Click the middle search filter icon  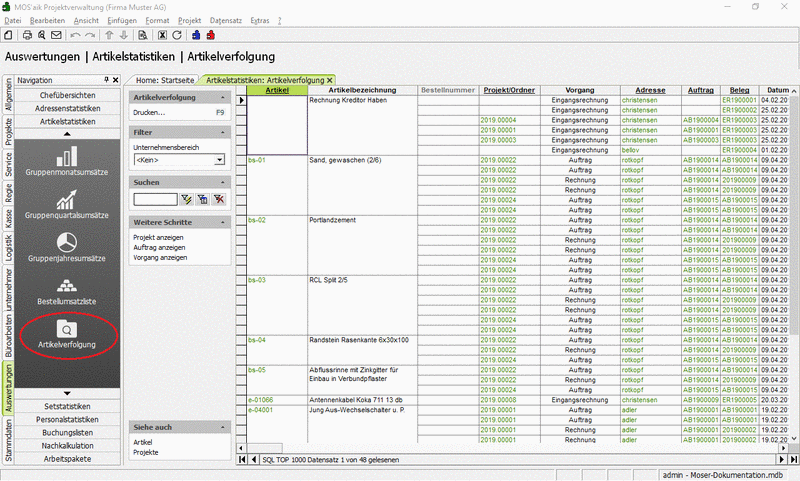[x=203, y=199]
